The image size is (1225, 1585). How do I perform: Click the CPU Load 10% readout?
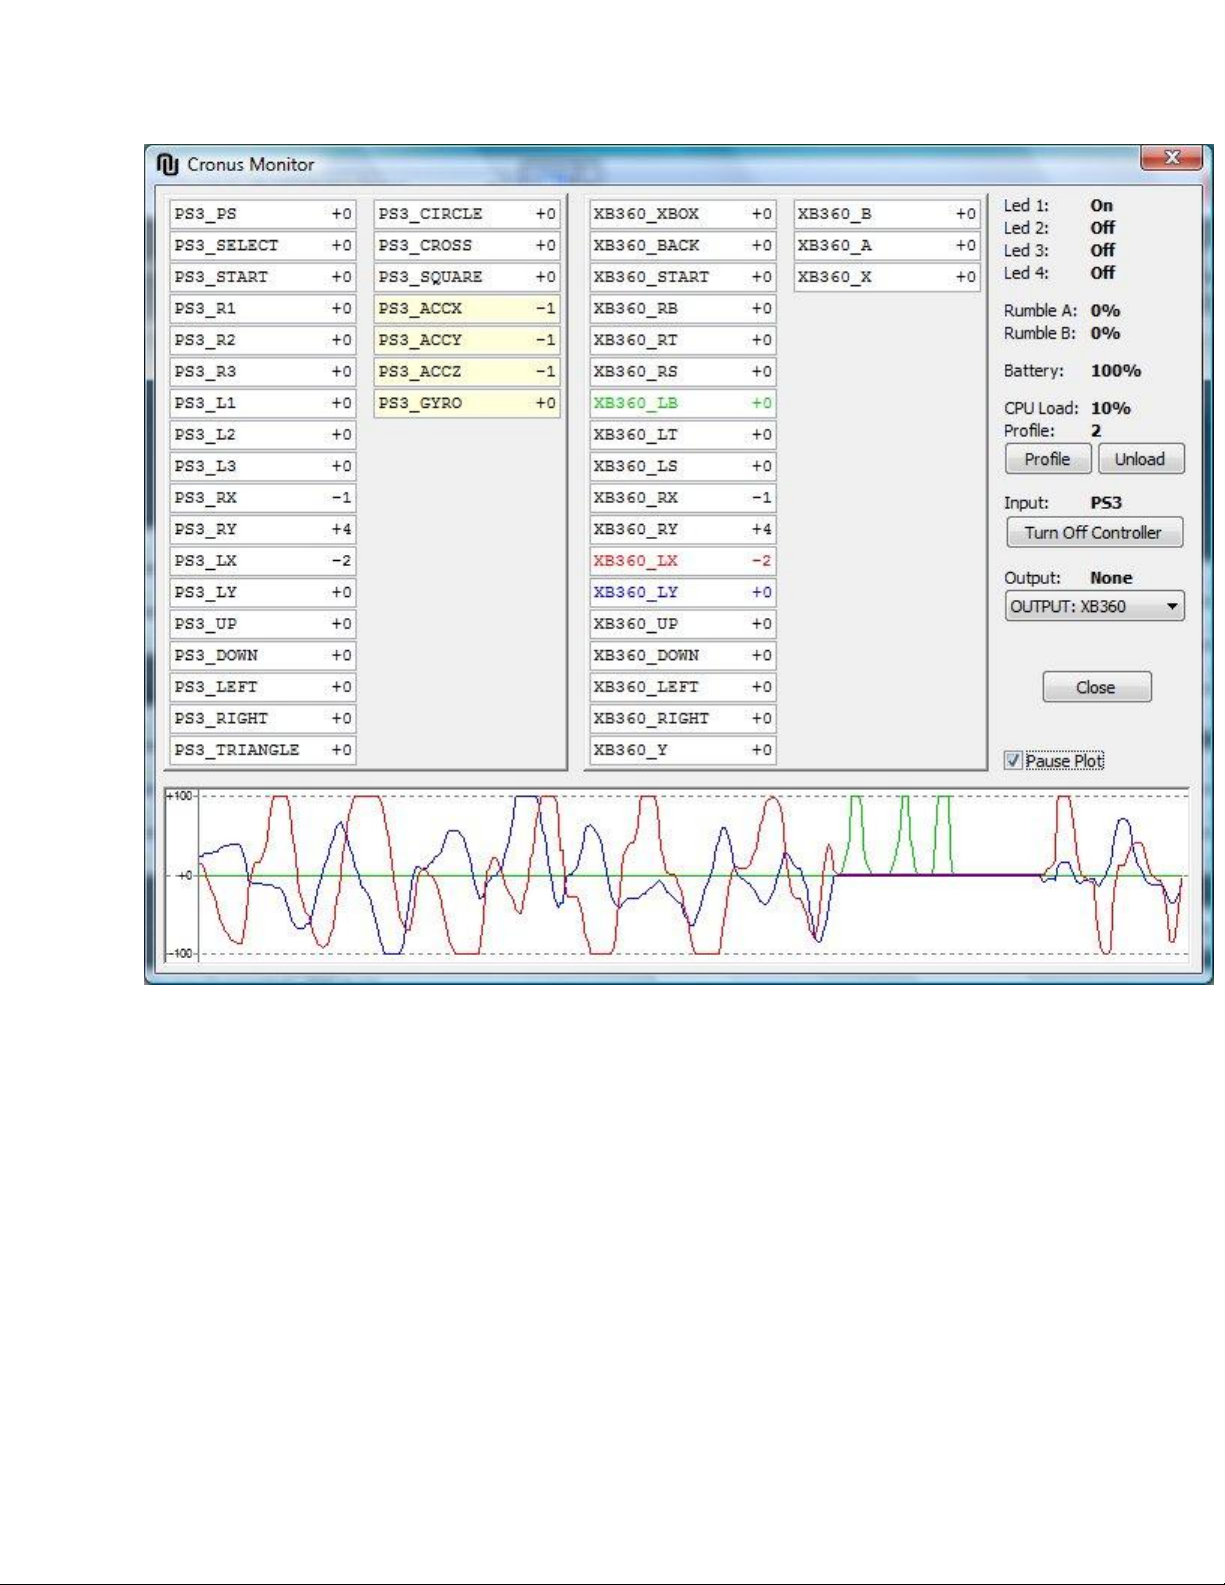(1110, 408)
